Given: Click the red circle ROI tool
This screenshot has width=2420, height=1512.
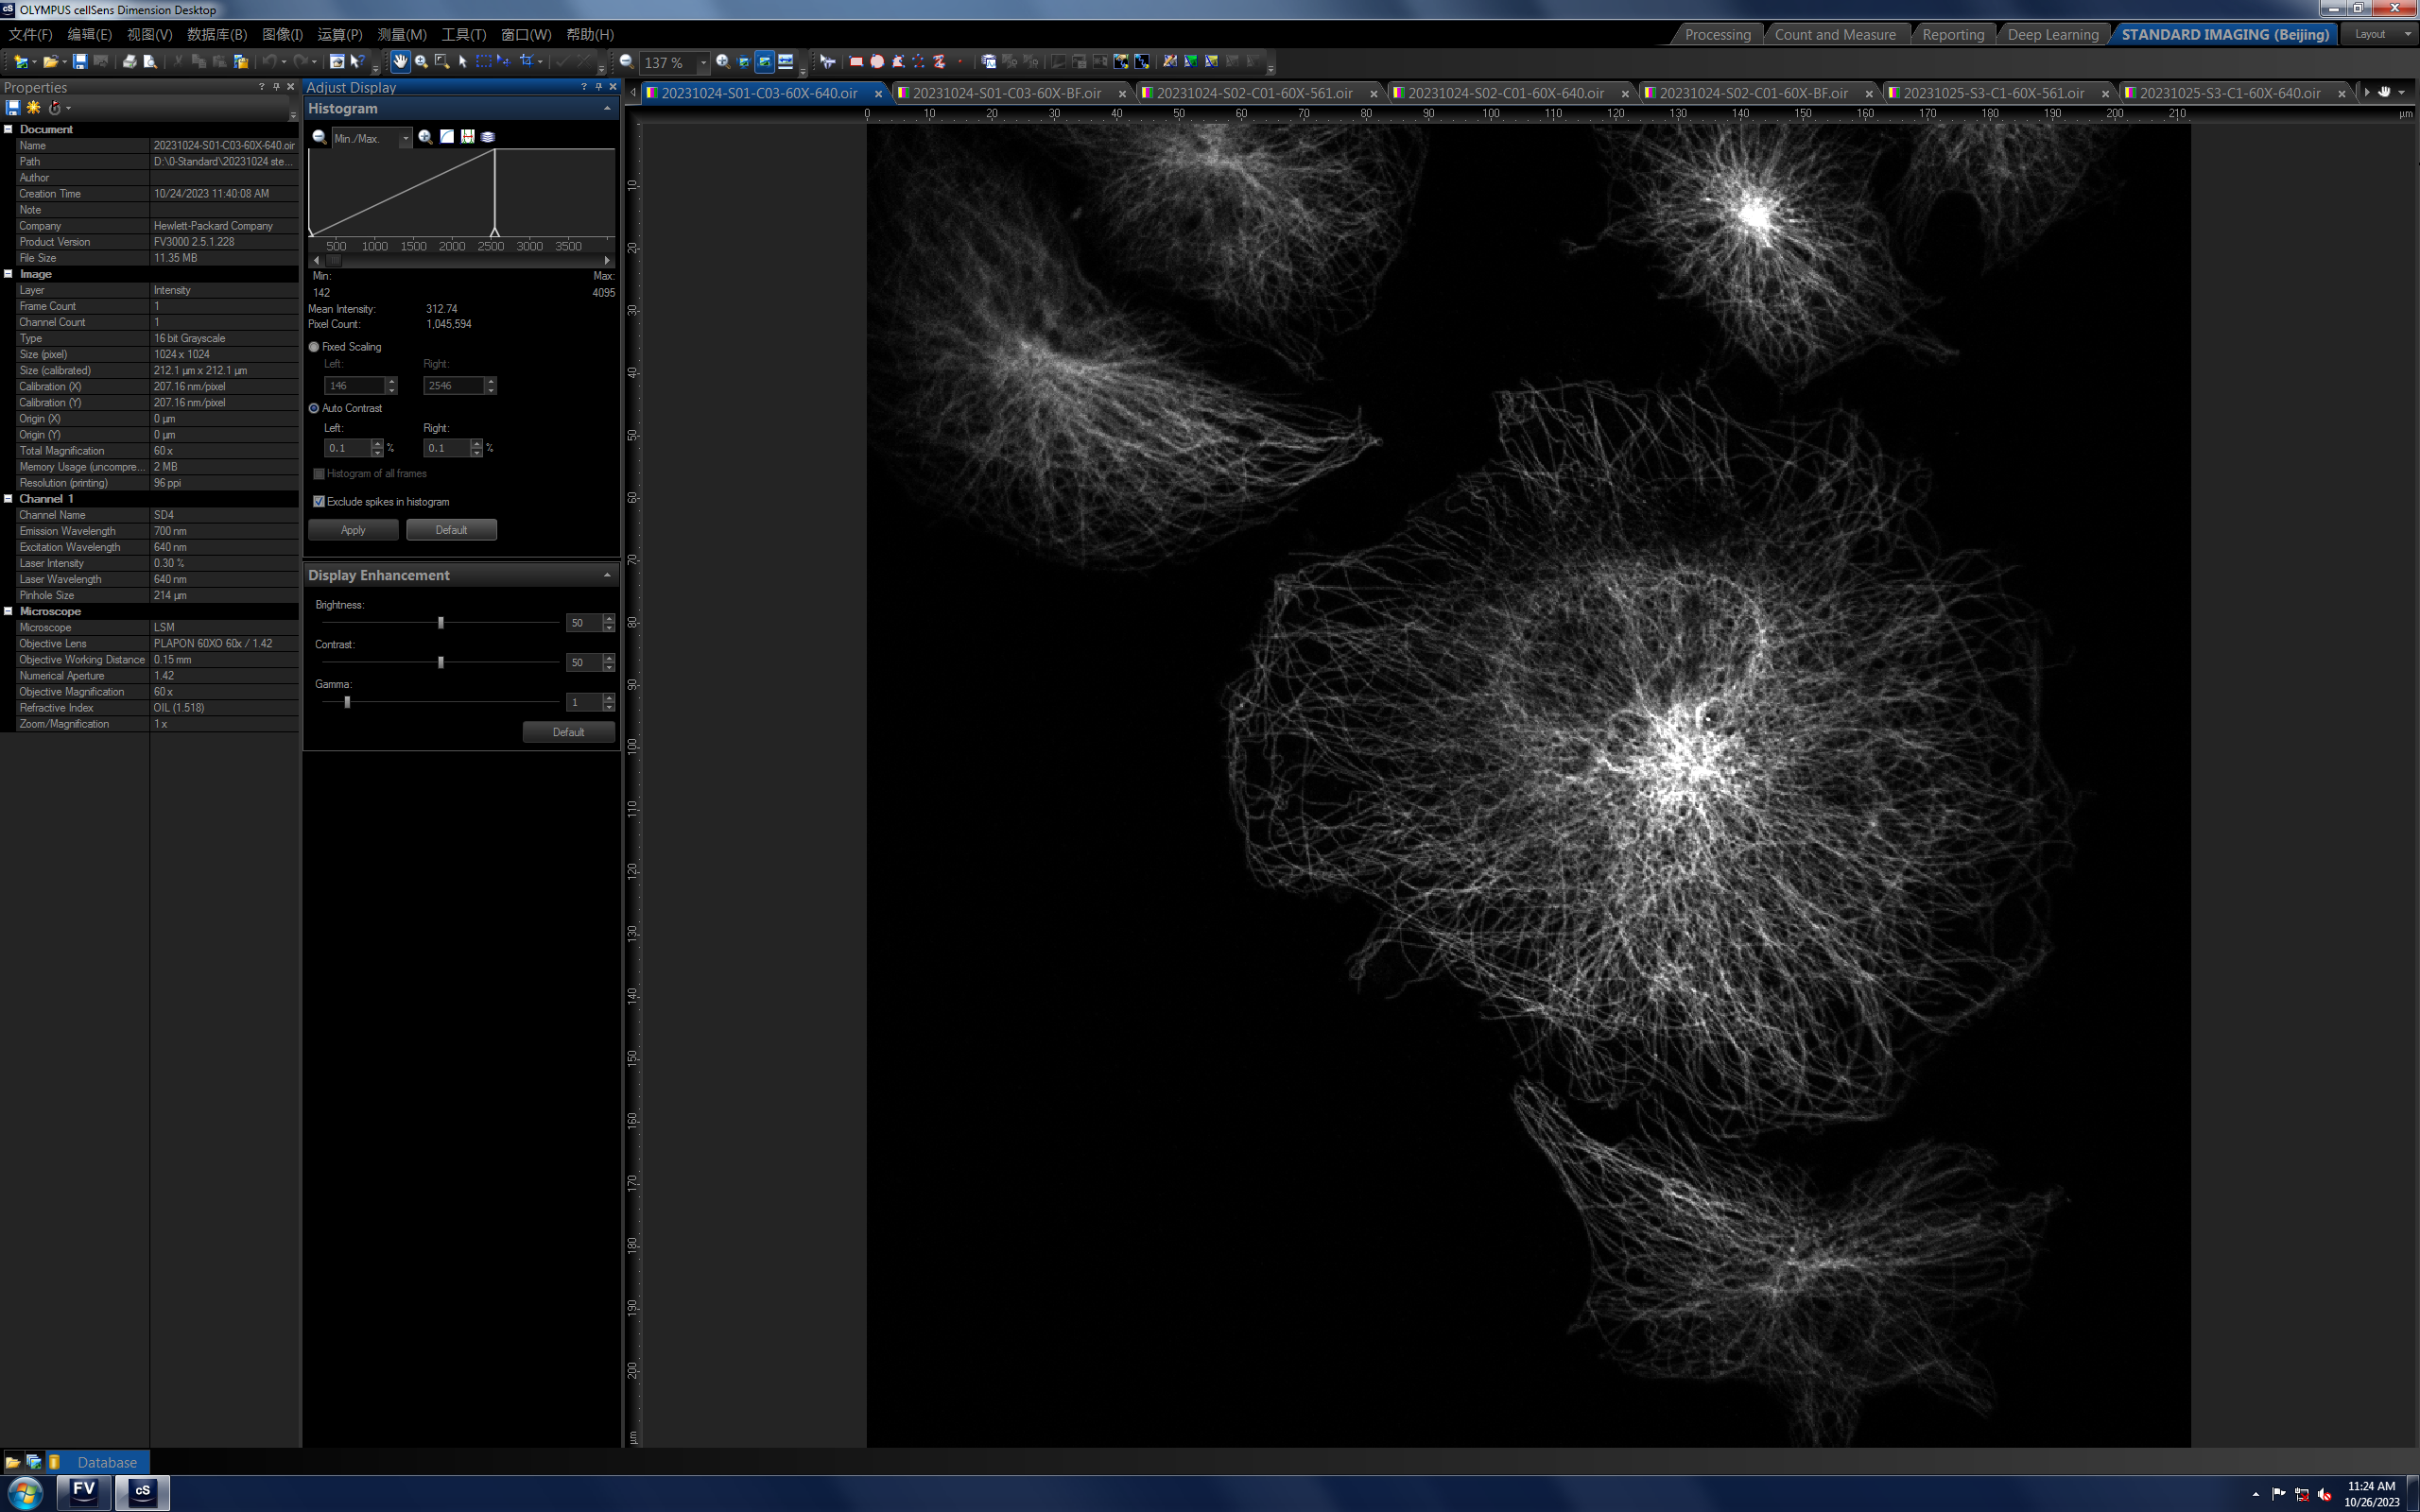Looking at the screenshot, I should pyautogui.click(x=877, y=62).
